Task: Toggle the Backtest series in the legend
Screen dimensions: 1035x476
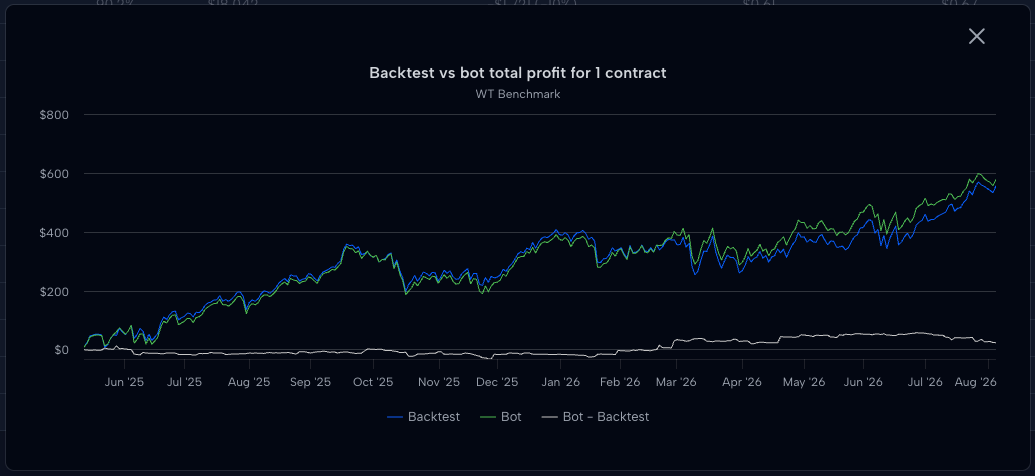Action: point(423,417)
